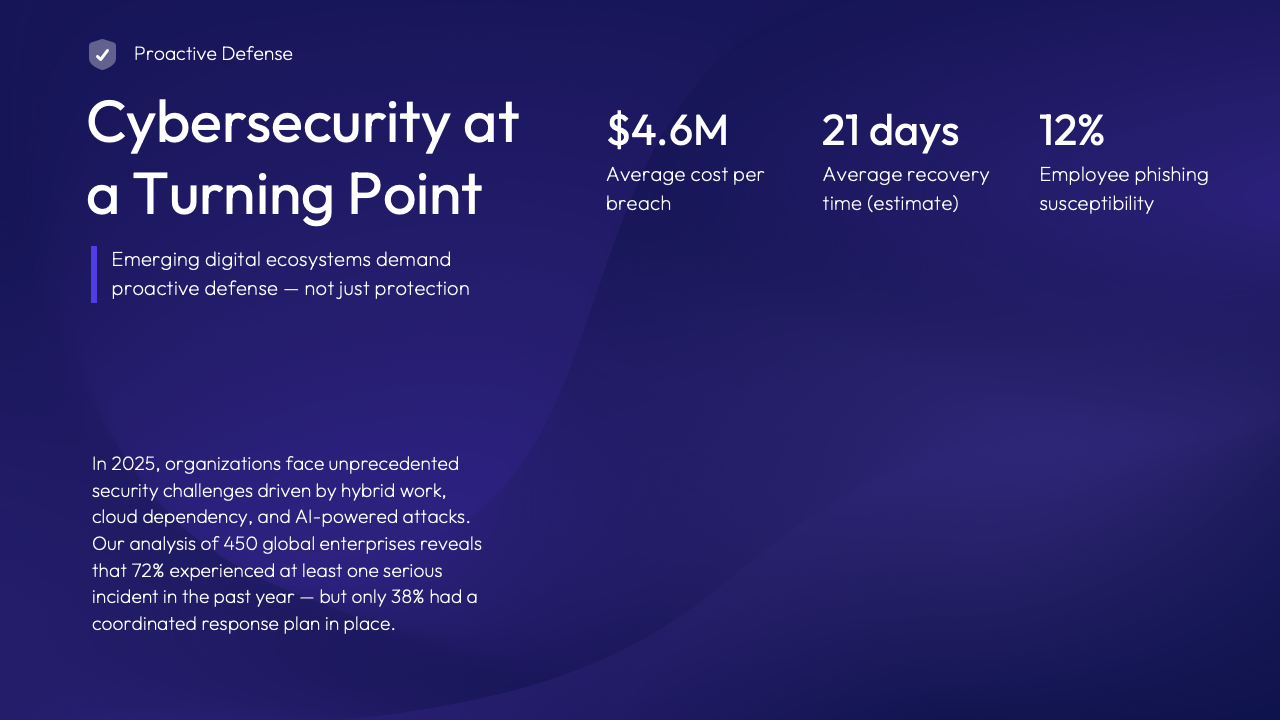Select the 72% figure in the paragraph

pyautogui.click(x=148, y=571)
